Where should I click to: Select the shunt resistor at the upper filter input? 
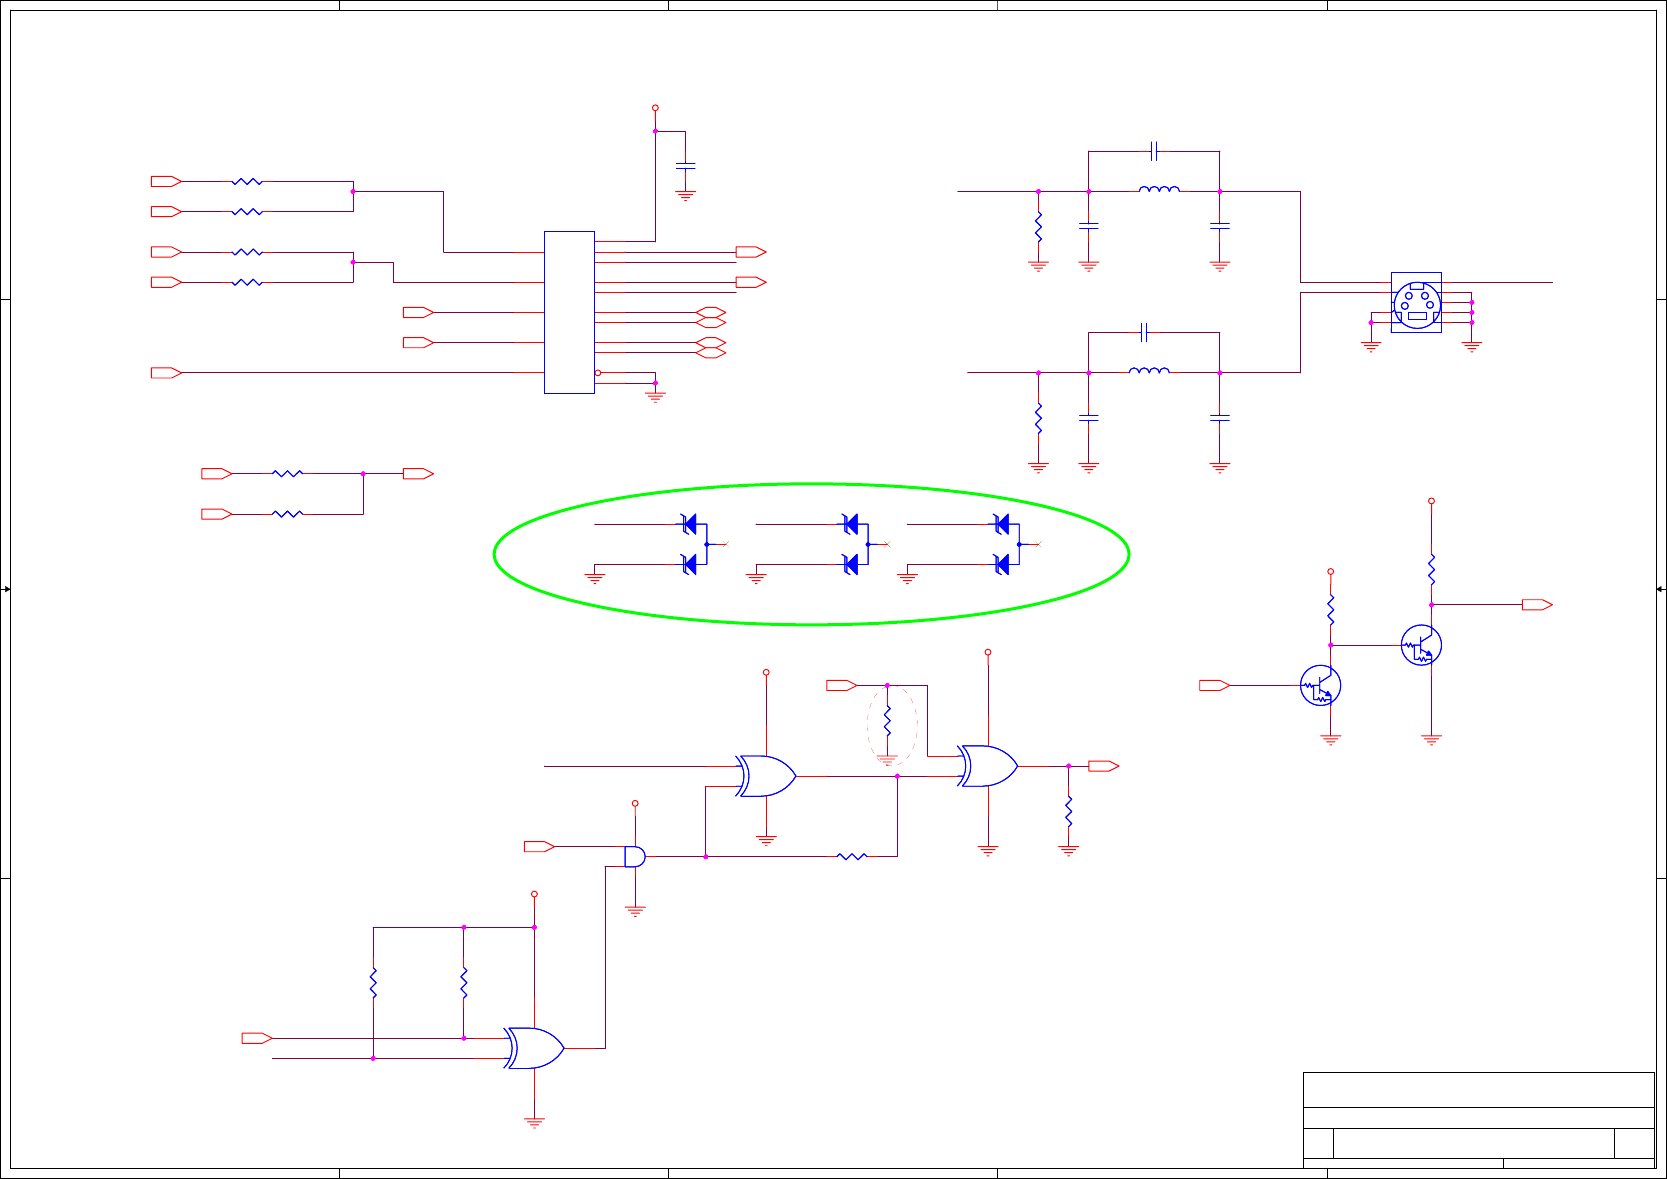1038,227
